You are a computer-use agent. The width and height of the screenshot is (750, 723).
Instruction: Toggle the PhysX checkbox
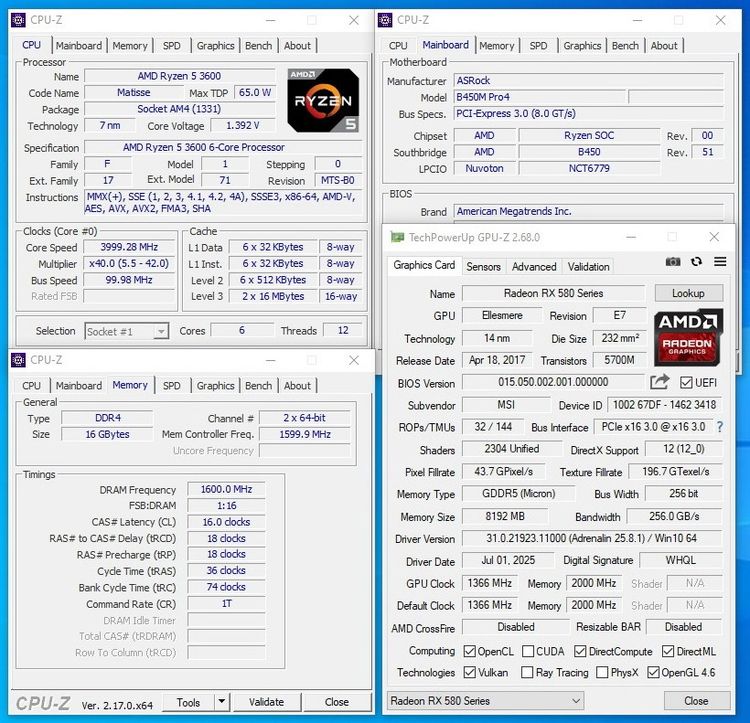tap(602, 672)
